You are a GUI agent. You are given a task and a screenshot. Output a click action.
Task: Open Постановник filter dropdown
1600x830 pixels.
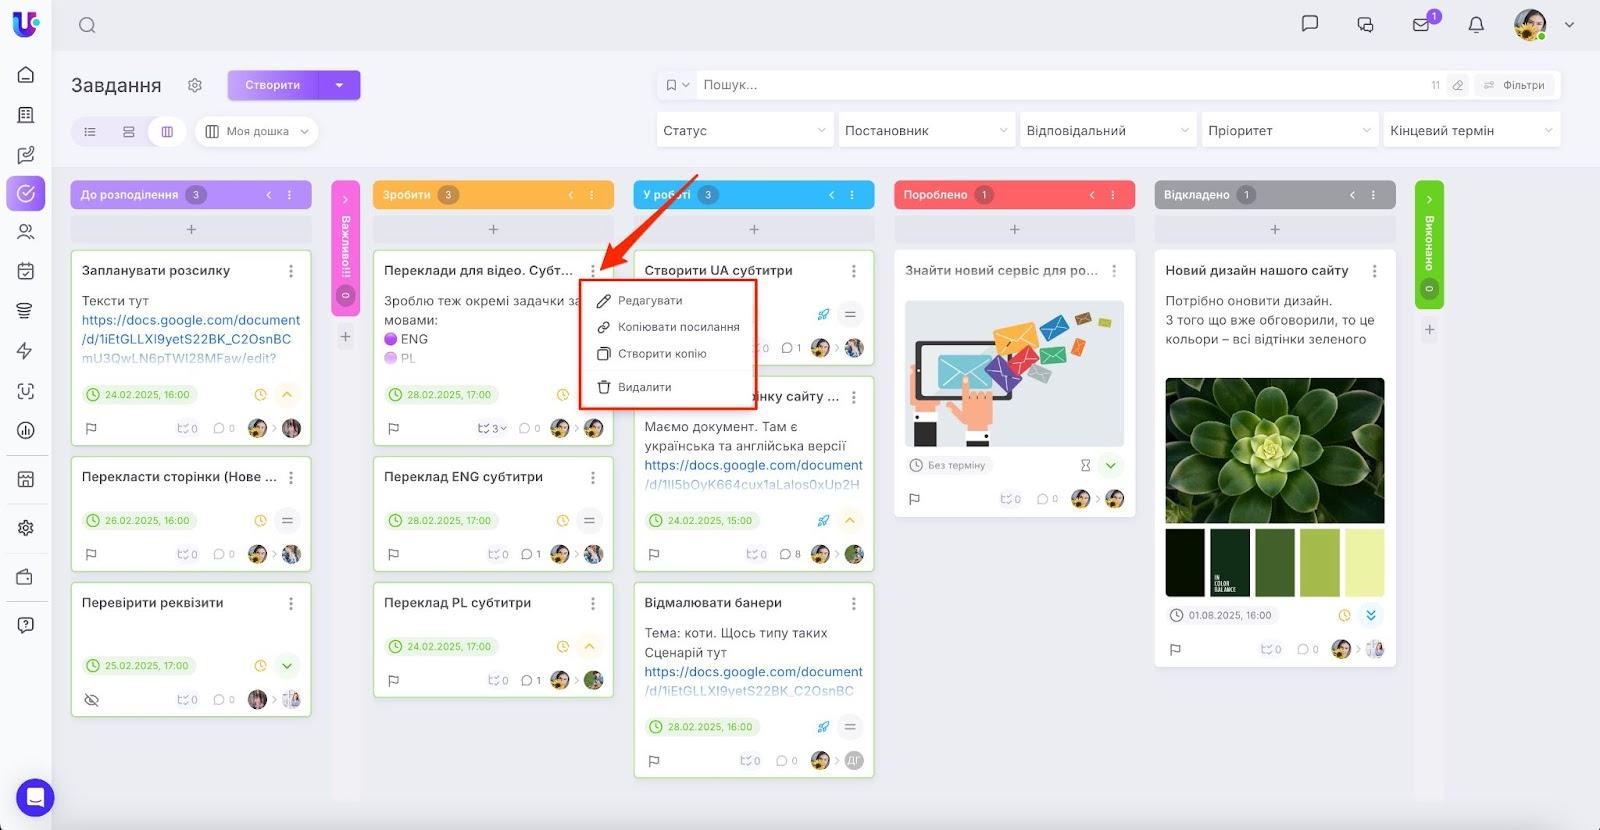pos(926,130)
